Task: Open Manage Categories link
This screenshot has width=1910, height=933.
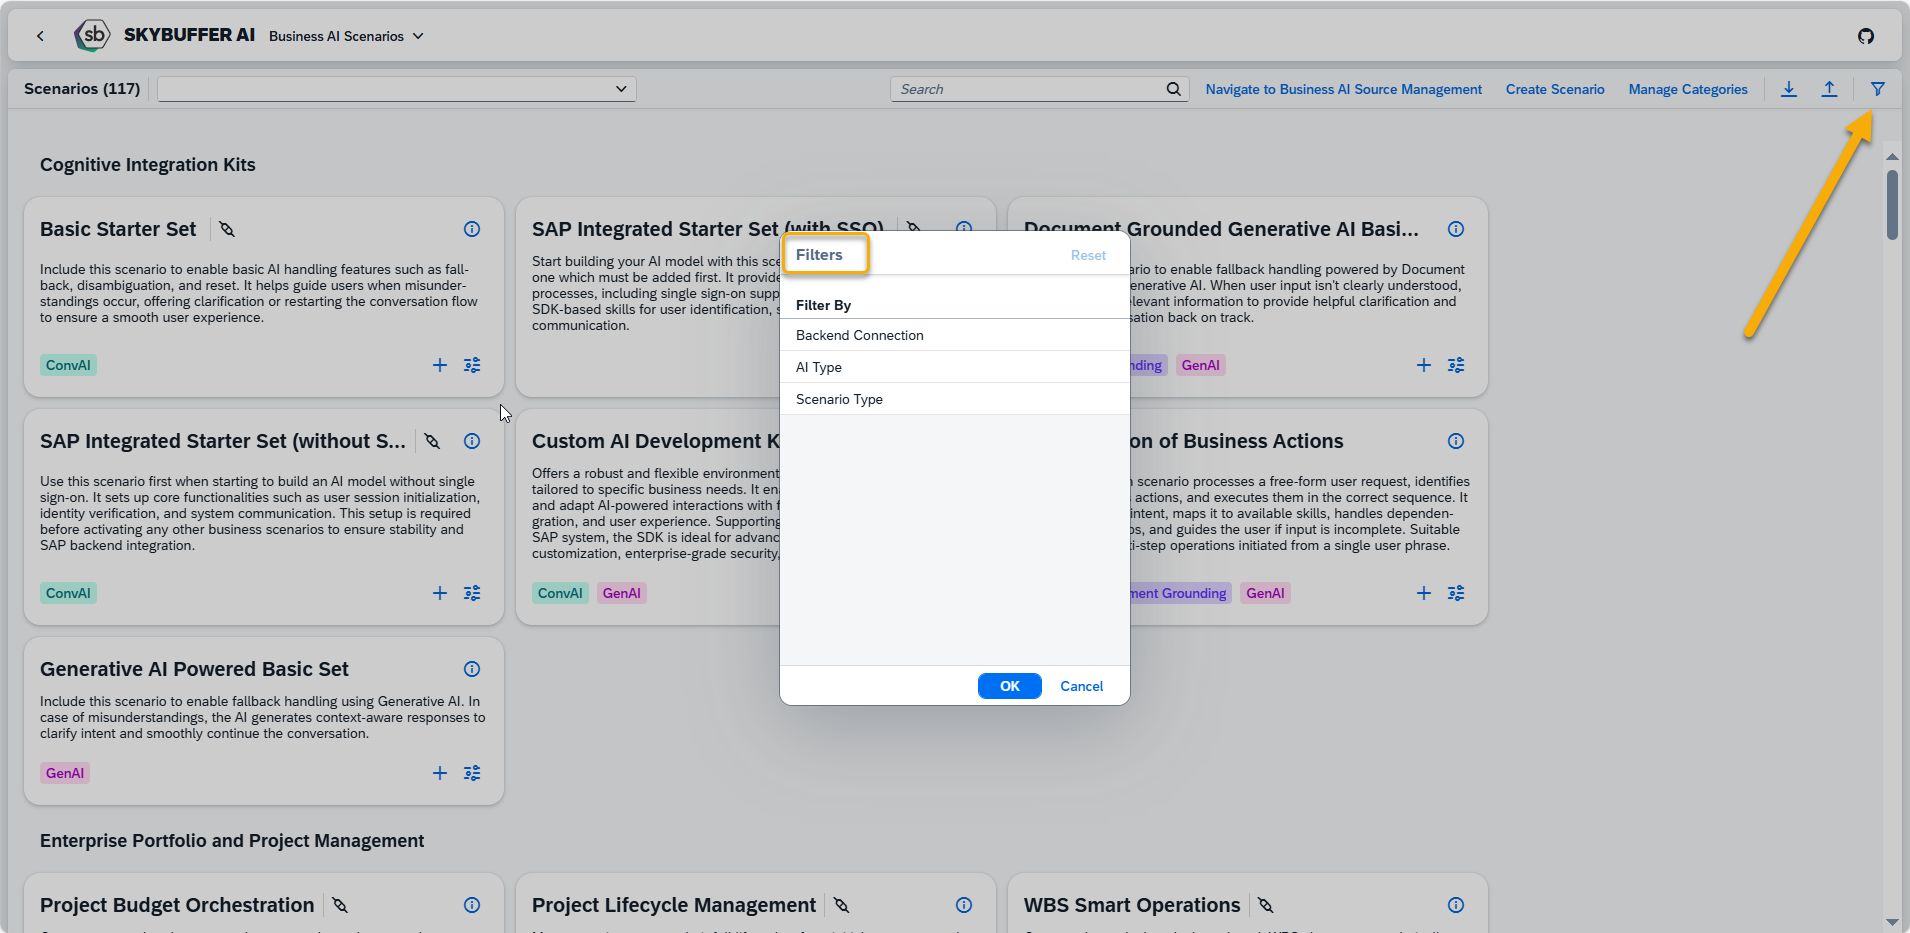Action: pyautogui.click(x=1688, y=89)
